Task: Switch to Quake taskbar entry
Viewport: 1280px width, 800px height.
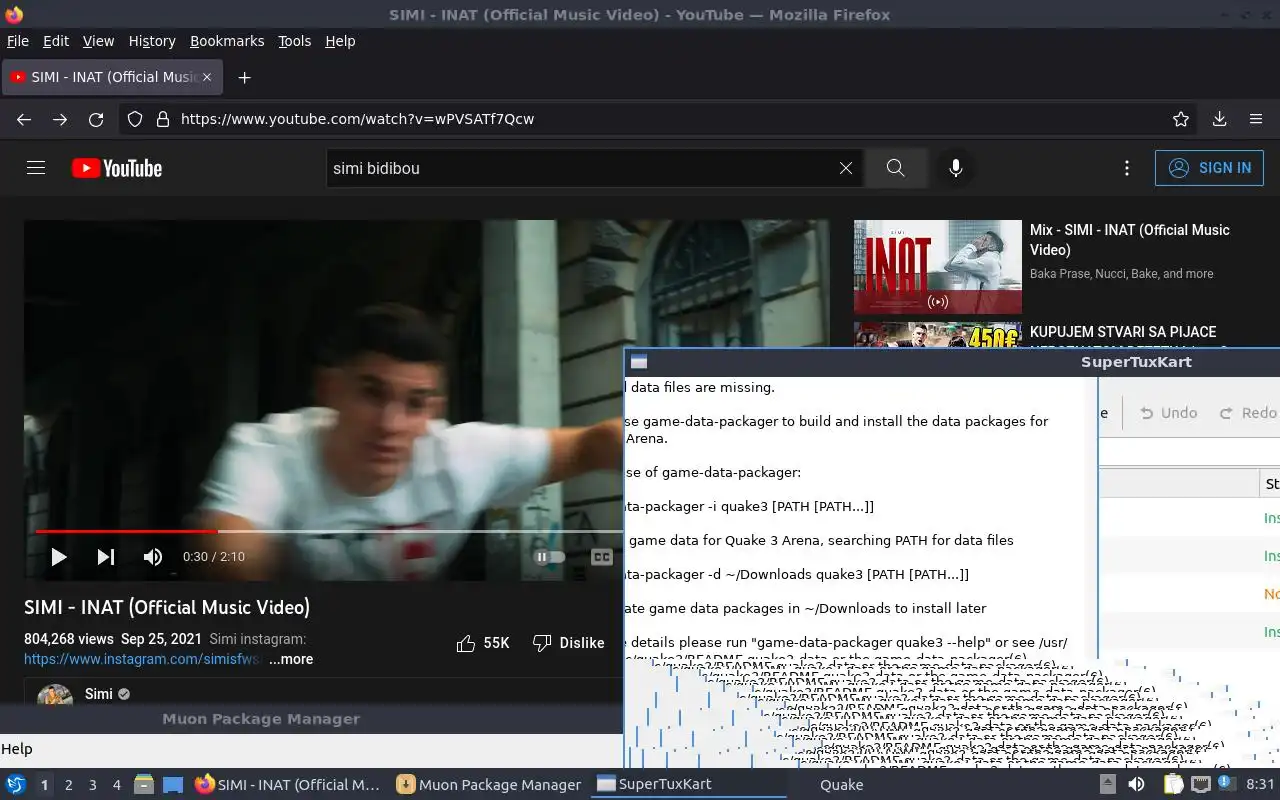Action: 841,785
